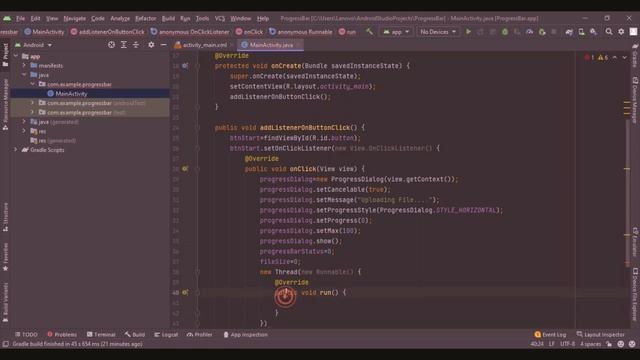Toggle the Resource Manager side panel

5,105
